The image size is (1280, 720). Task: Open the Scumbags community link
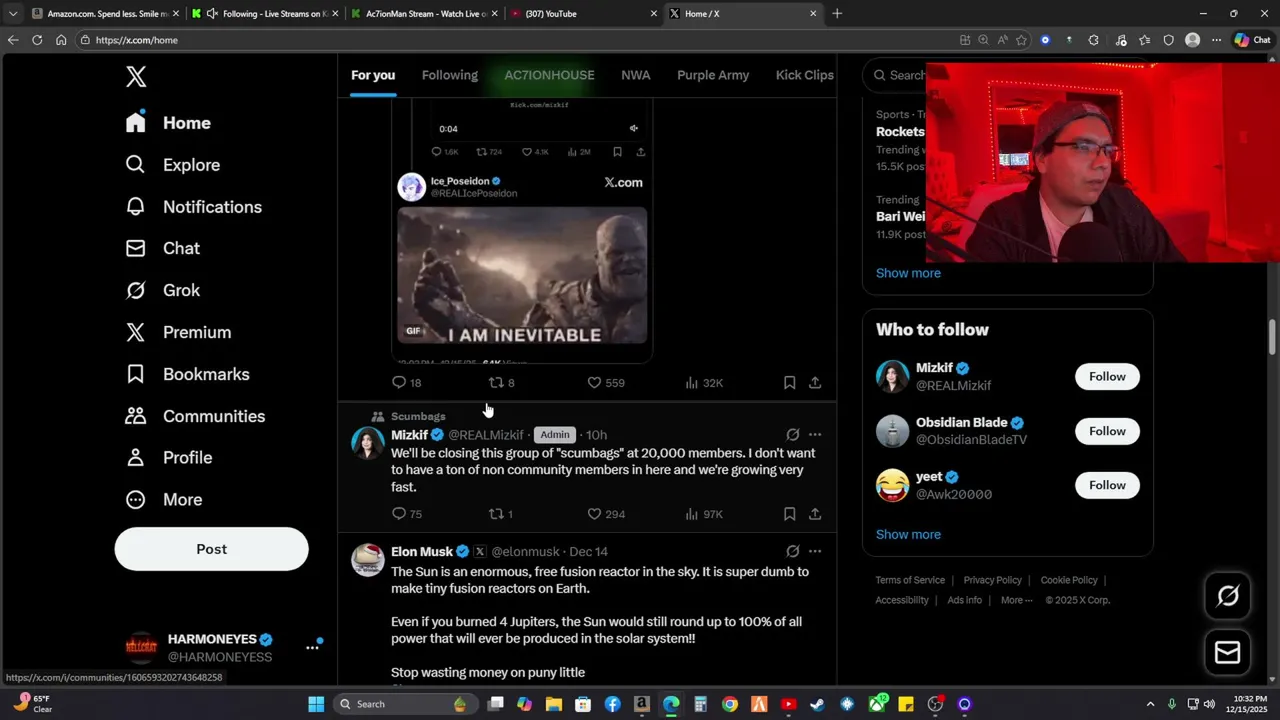[x=418, y=416]
